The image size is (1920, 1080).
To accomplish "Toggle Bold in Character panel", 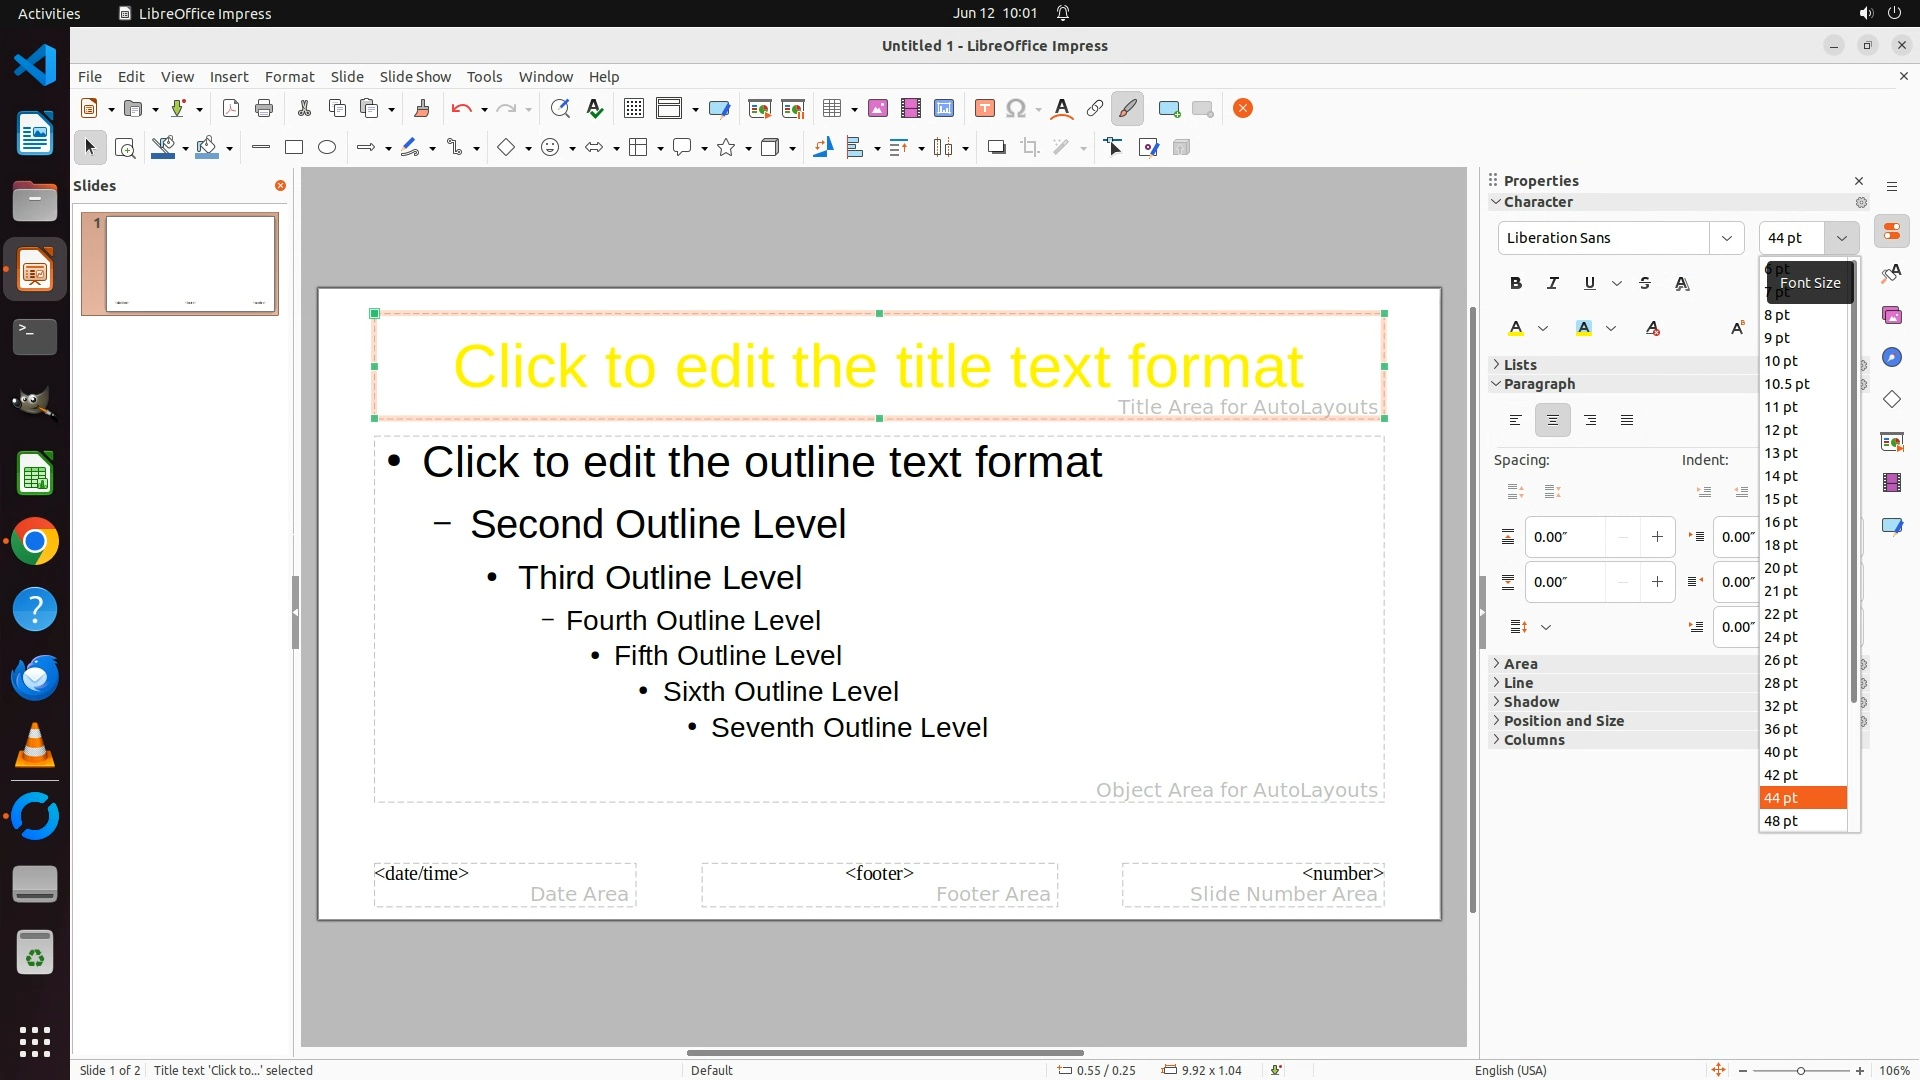I will coord(1516,284).
